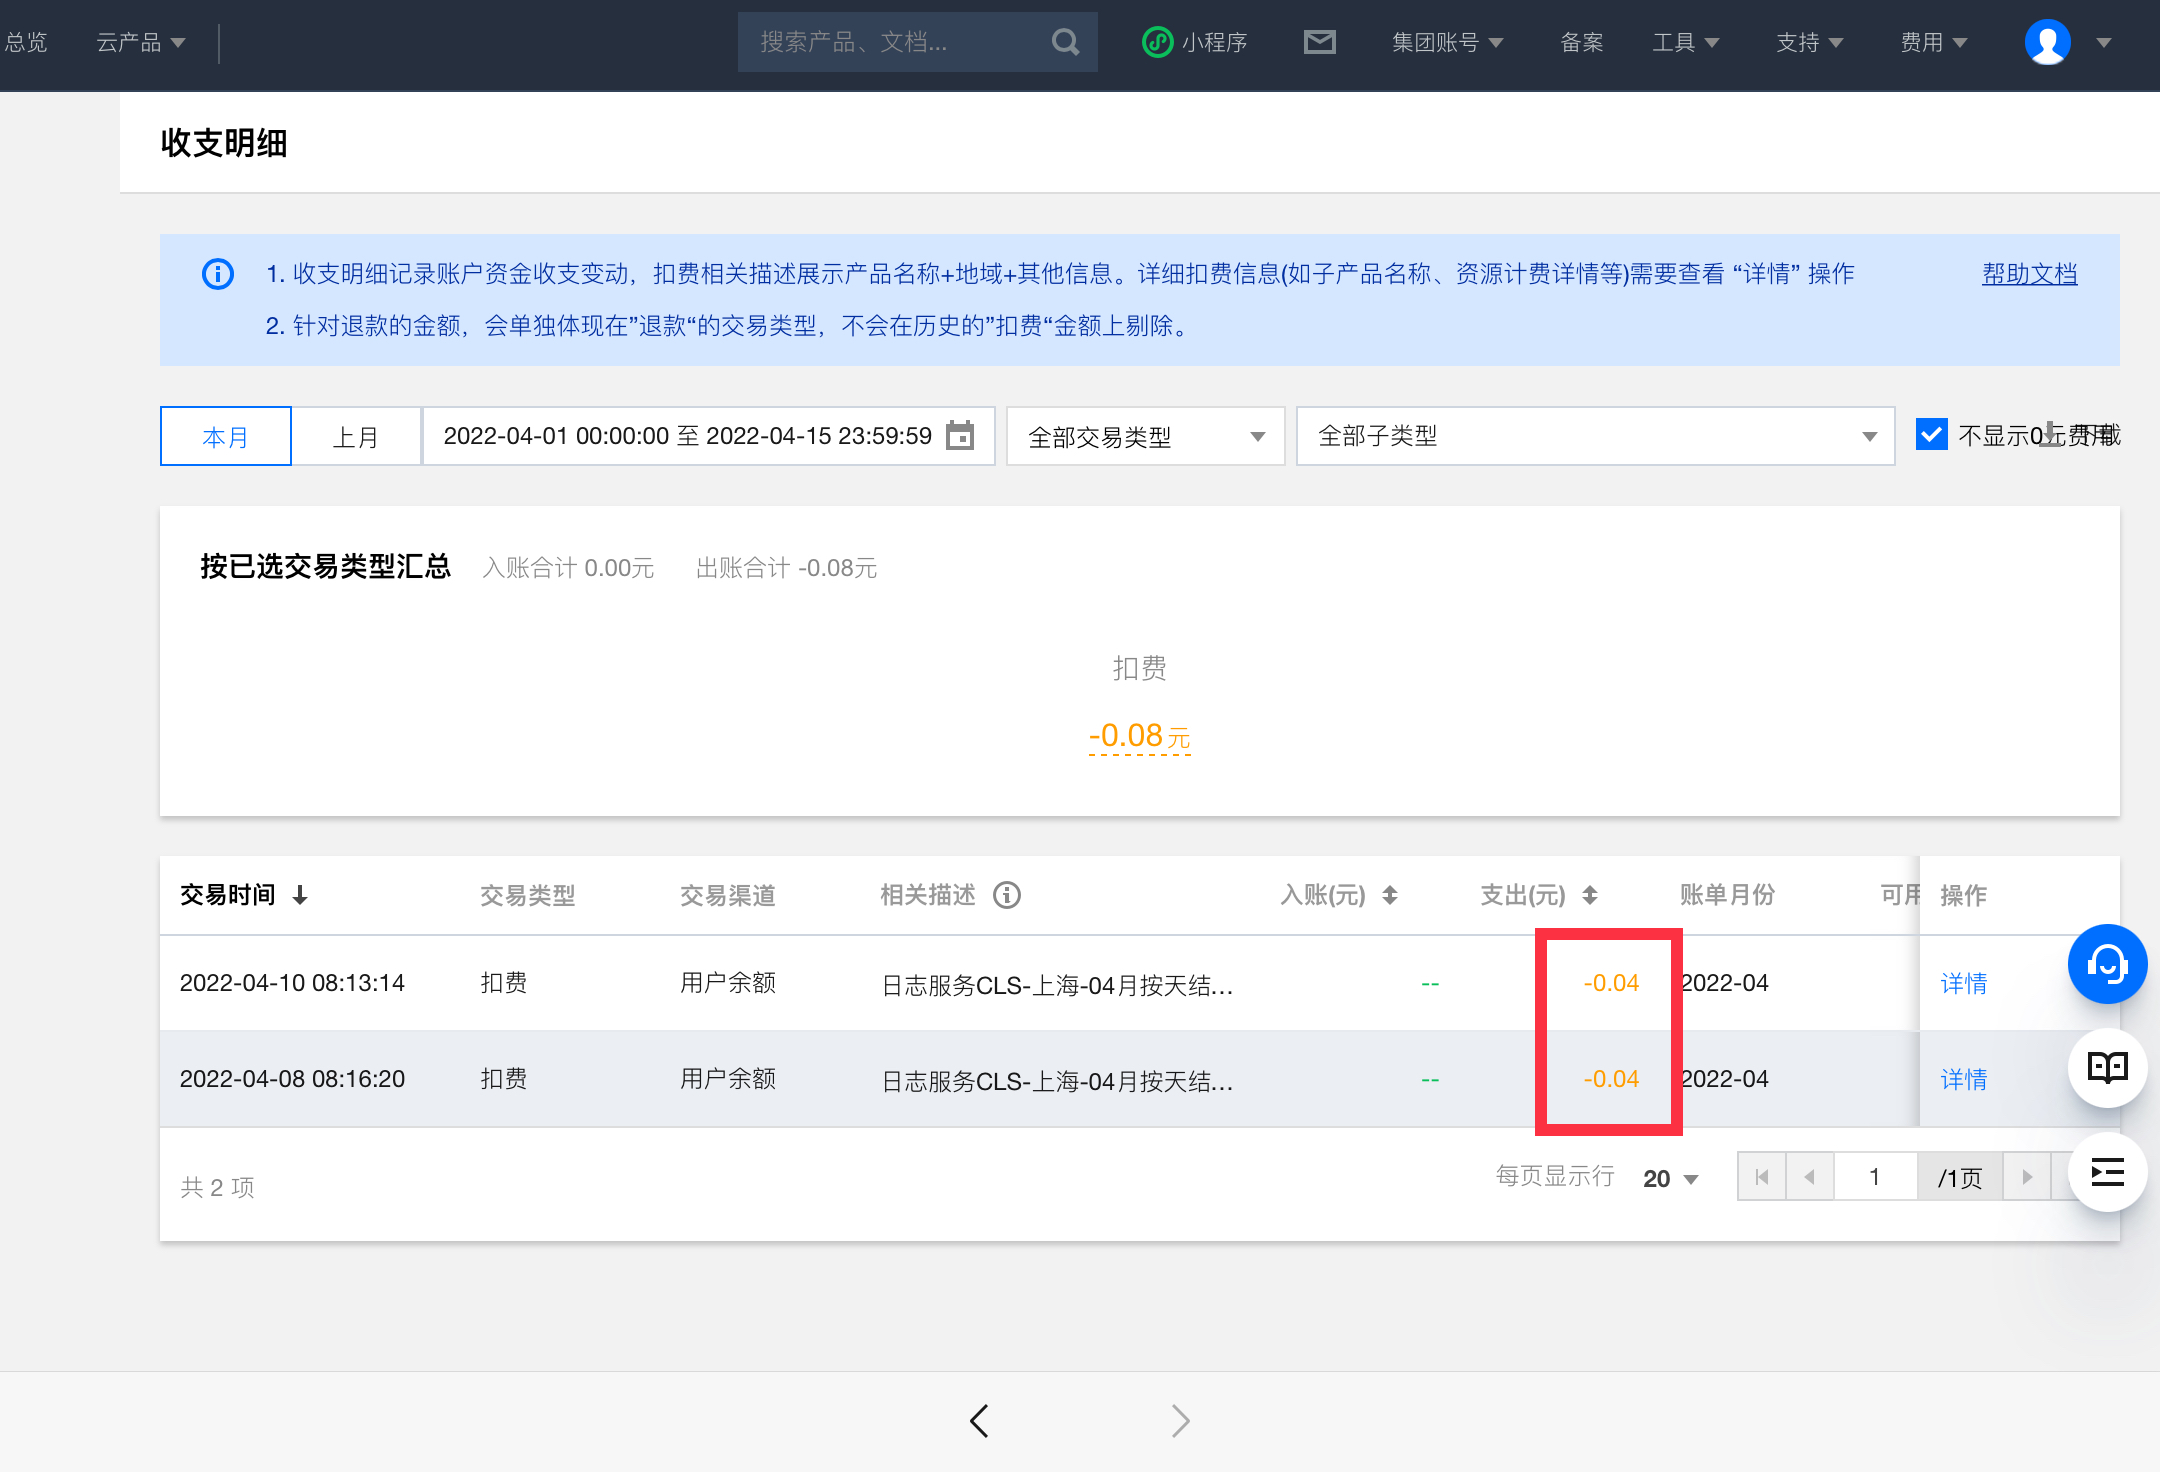Image resolution: width=2160 pixels, height=1472 pixels.
Task: Open the customer service headset icon
Action: pyautogui.click(x=2108, y=964)
